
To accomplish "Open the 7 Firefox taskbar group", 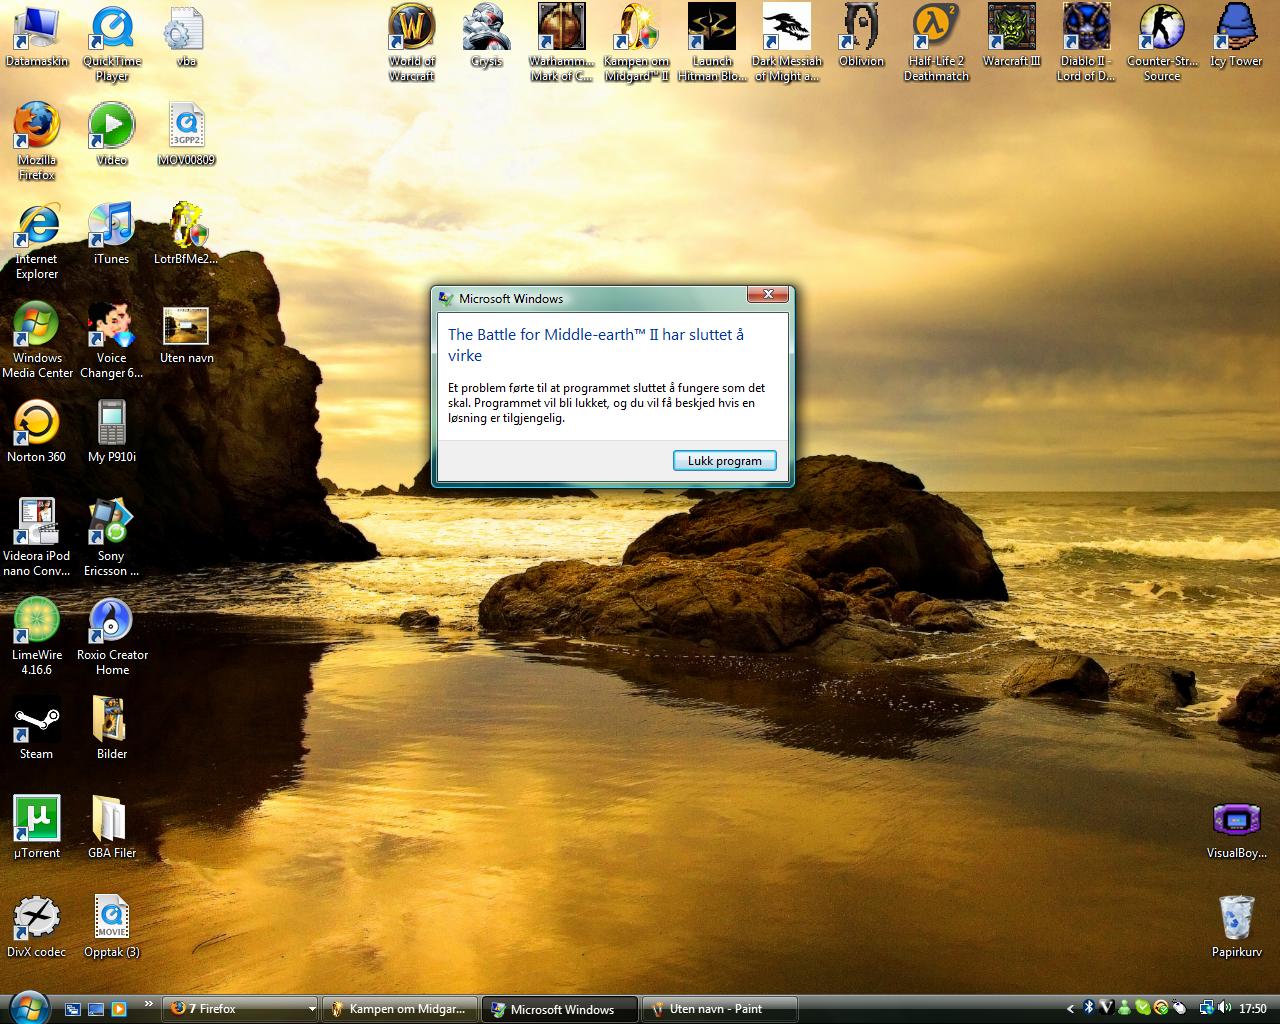I will (x=240, y=1009).
